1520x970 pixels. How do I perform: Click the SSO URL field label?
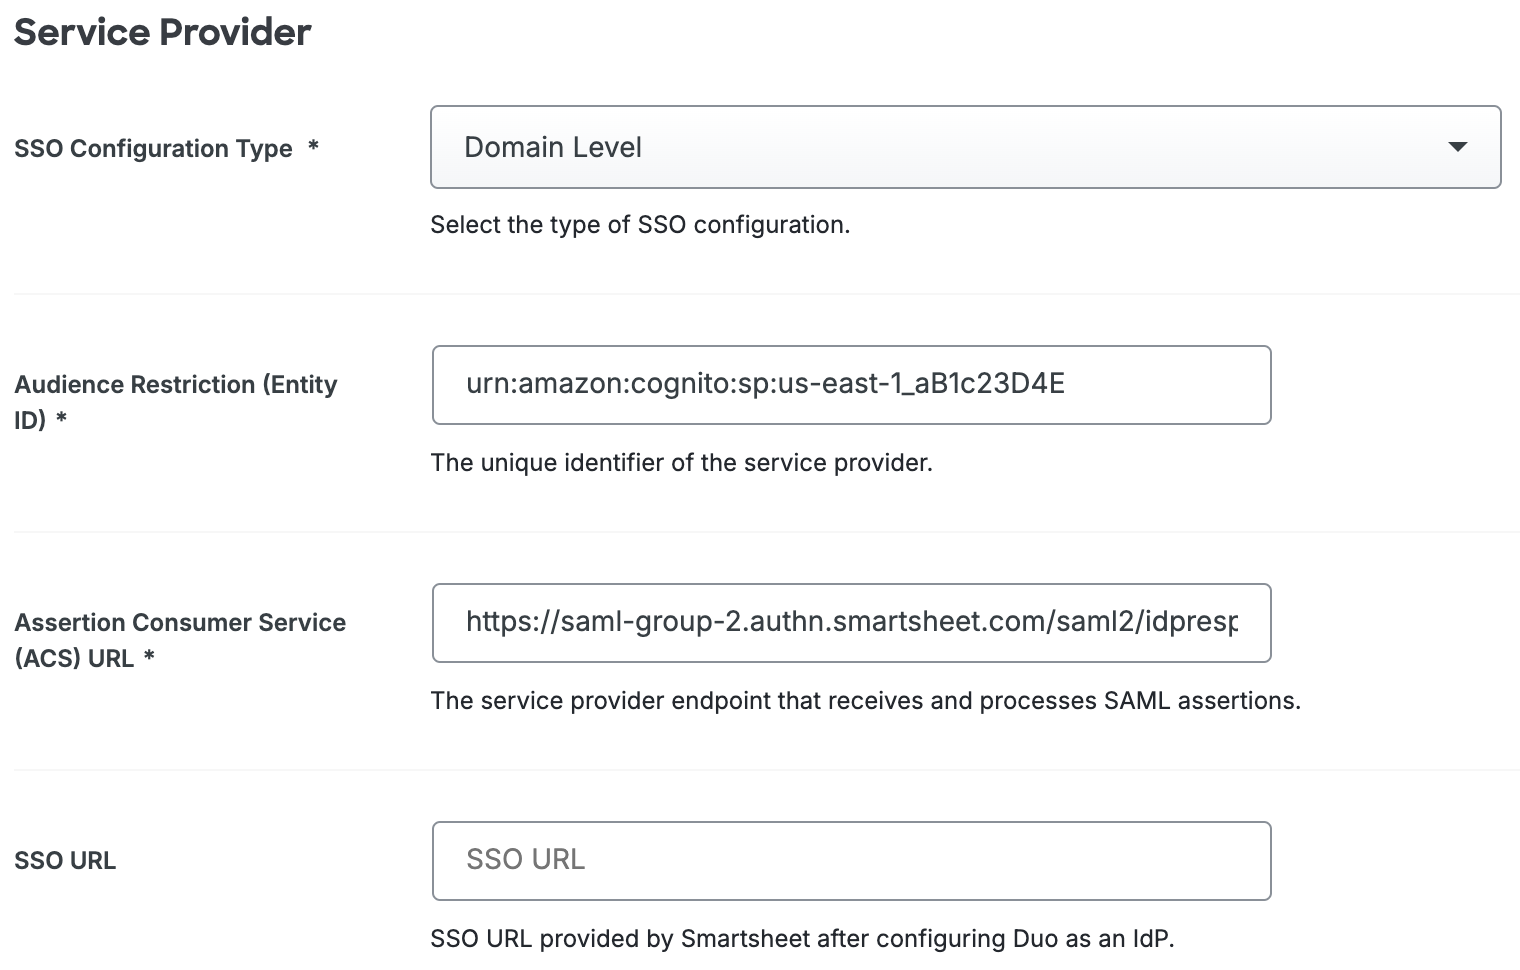pyautogui.click(x=65, y=860)
